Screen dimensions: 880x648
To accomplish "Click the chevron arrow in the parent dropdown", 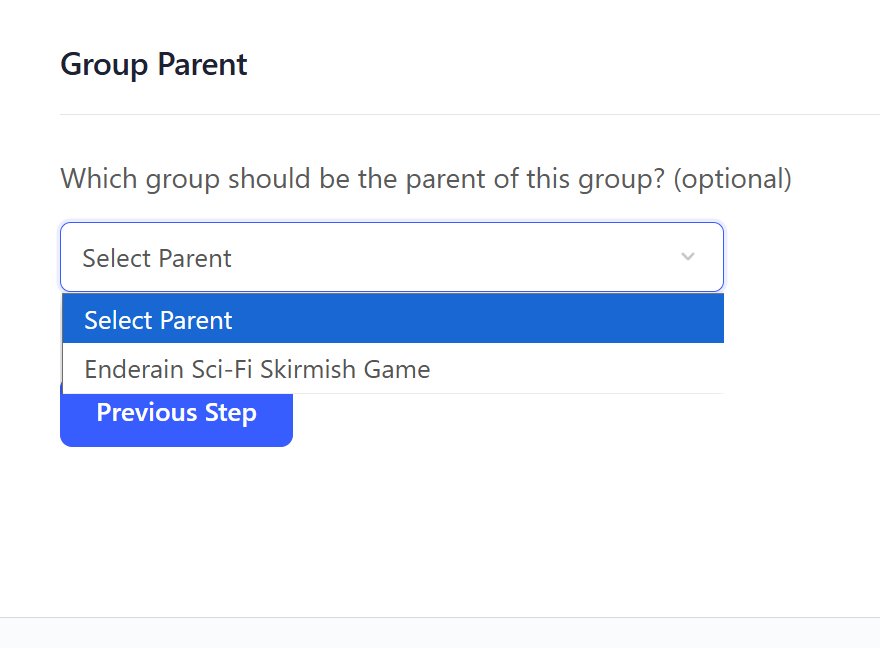I will 688,257.
